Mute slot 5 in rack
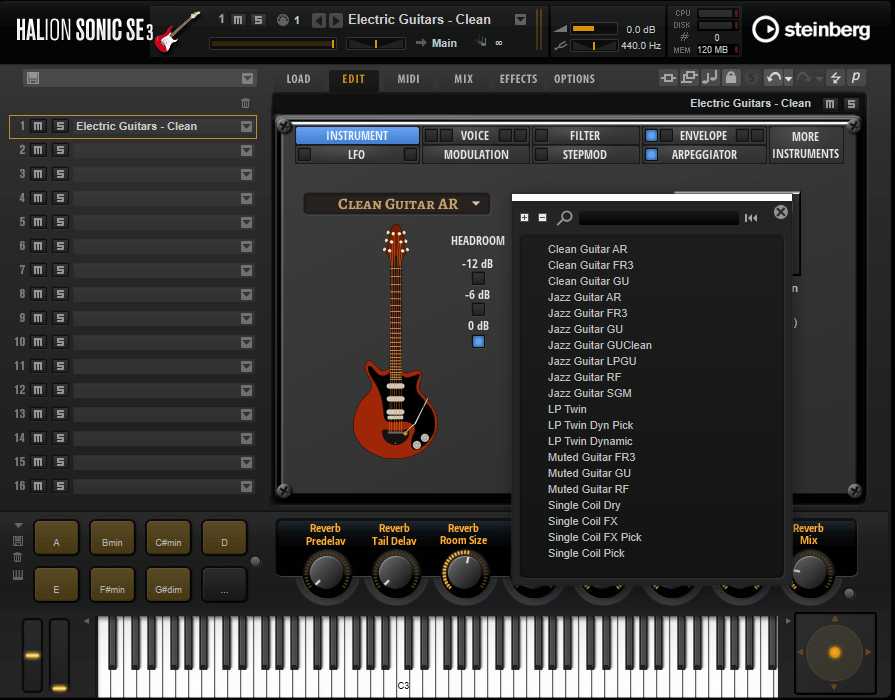The image size is (895, 700). pyautogui.click(x=38, y=222)
